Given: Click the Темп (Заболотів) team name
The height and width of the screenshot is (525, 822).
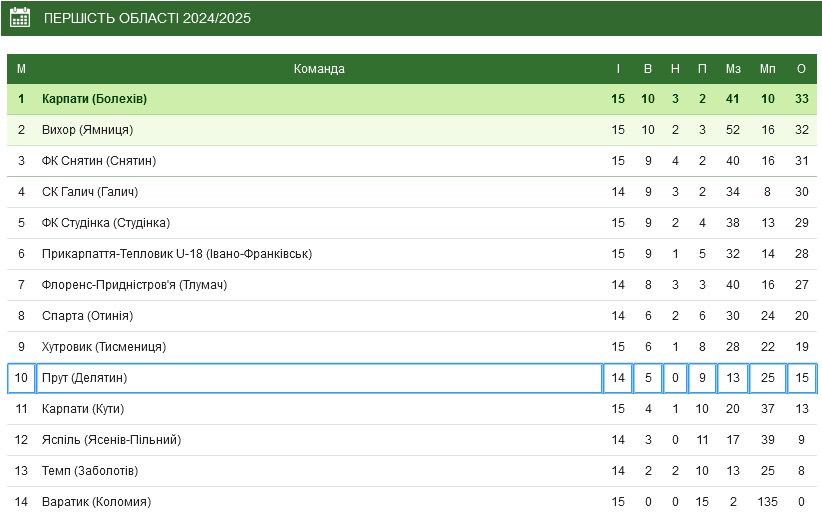Looking at the screenshot, I should coord(90,470).
